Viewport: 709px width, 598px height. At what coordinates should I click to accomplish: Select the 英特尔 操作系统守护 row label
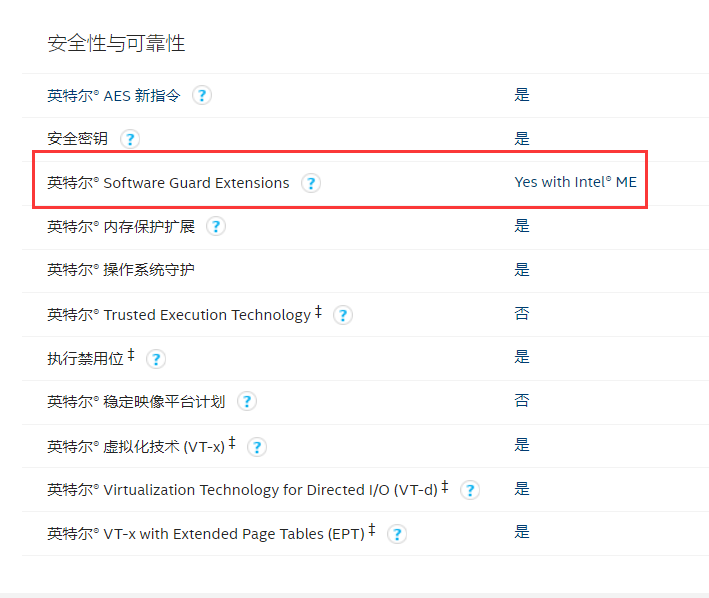(121, 270)
